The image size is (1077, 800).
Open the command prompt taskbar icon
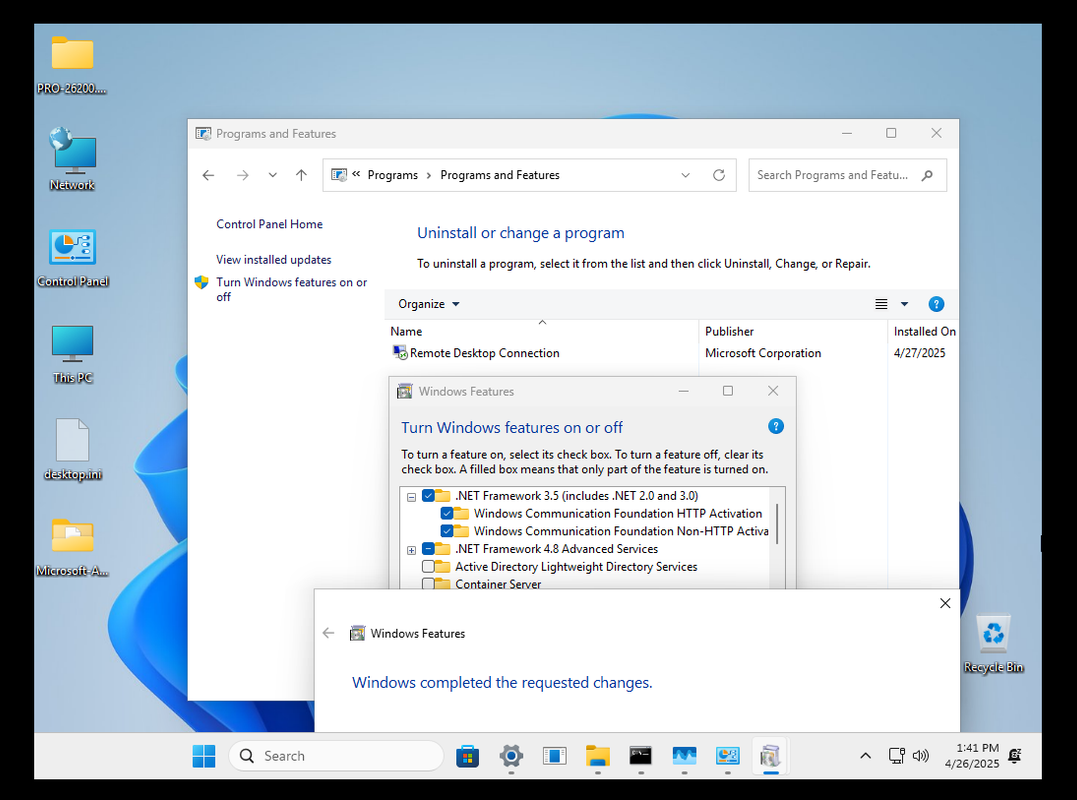(641, 756)
